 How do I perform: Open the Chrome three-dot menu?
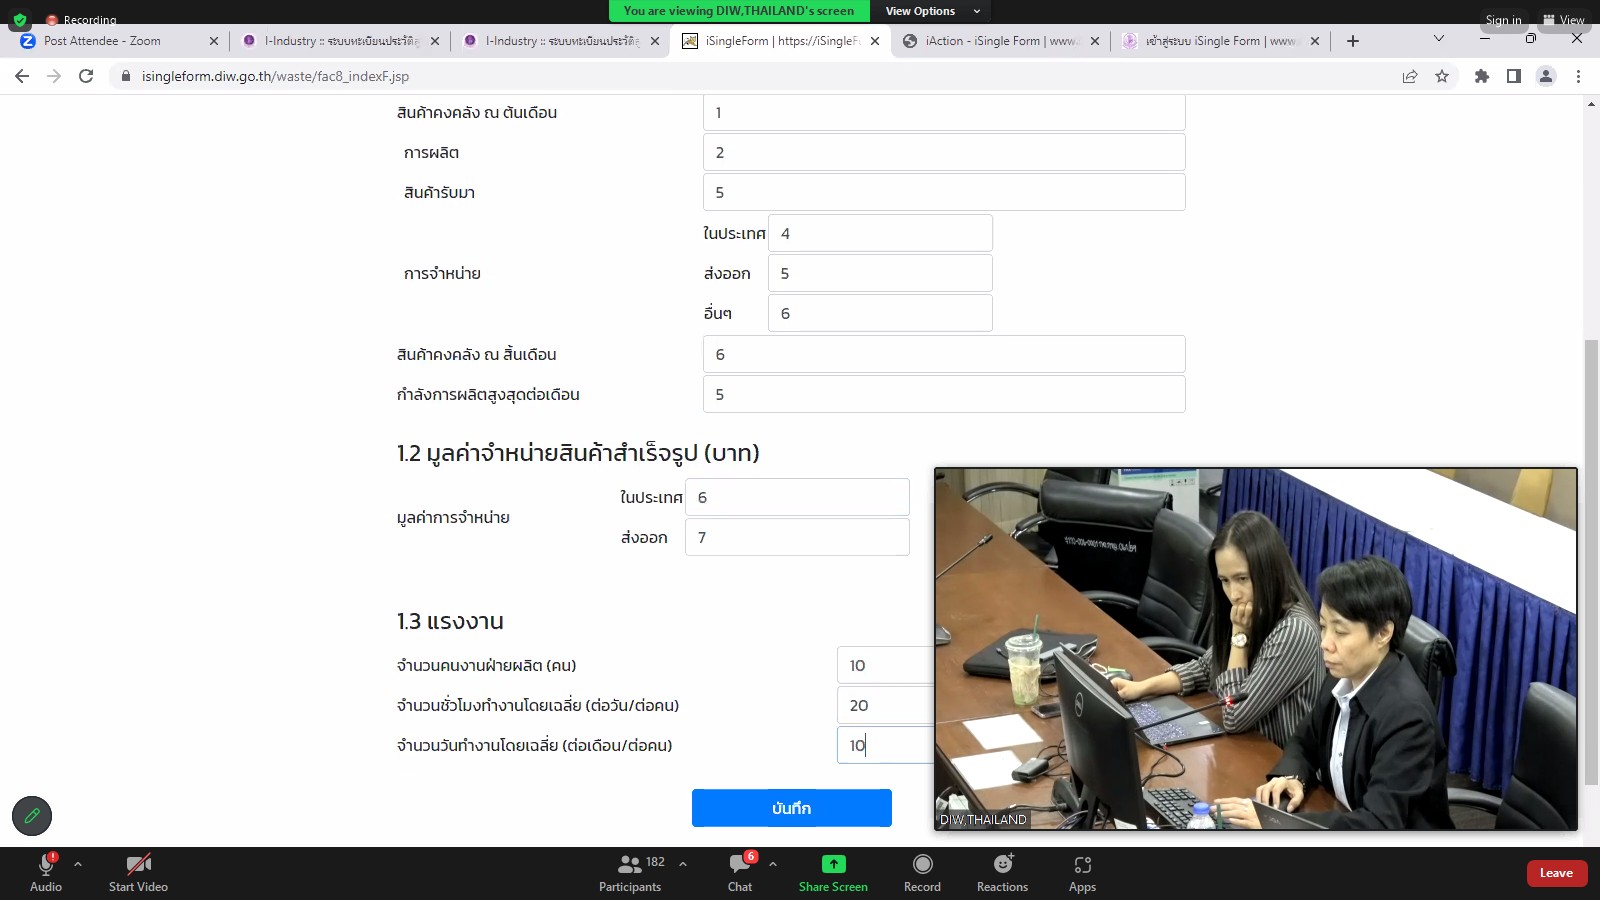[x=1578, y=76]
